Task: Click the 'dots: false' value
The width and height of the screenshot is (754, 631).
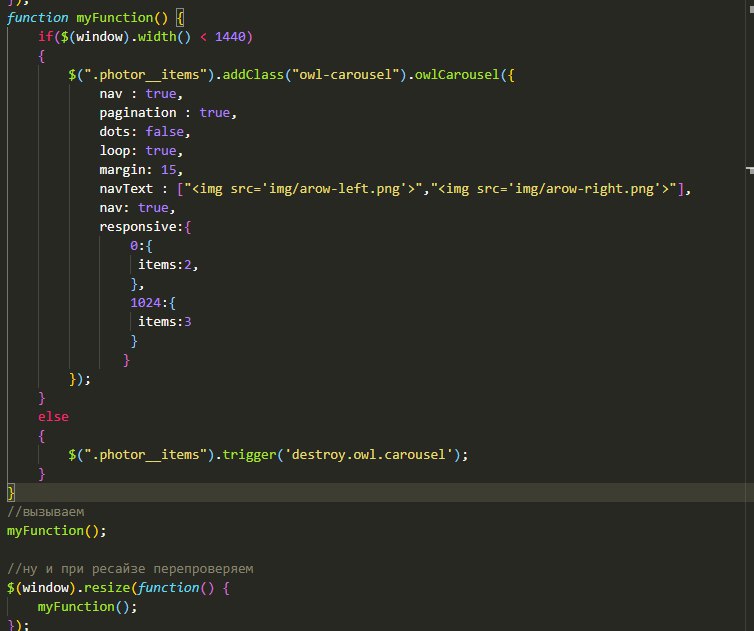Action: [165, 131]
